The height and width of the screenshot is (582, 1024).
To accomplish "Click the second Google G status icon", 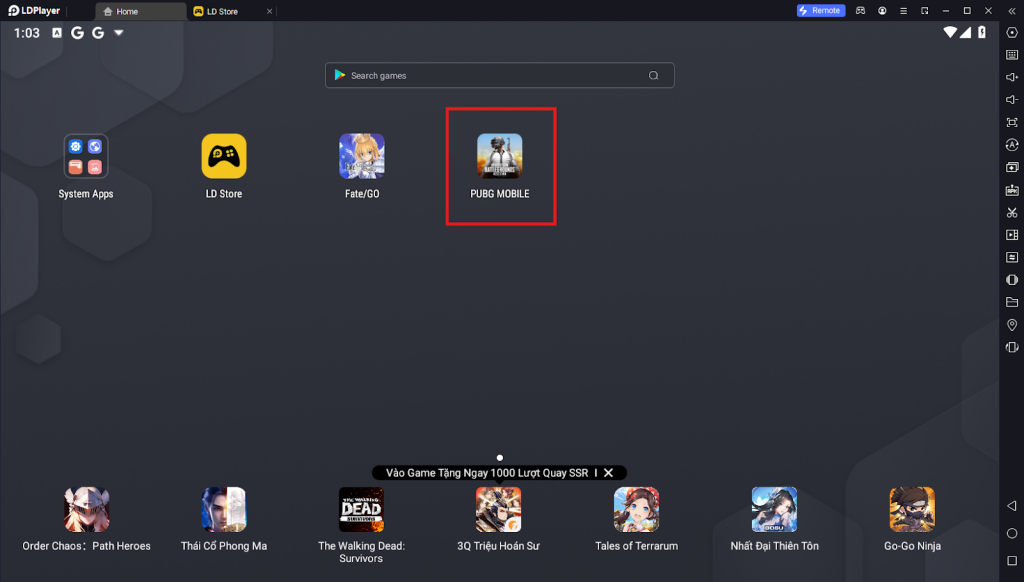I will coord(98,33).
